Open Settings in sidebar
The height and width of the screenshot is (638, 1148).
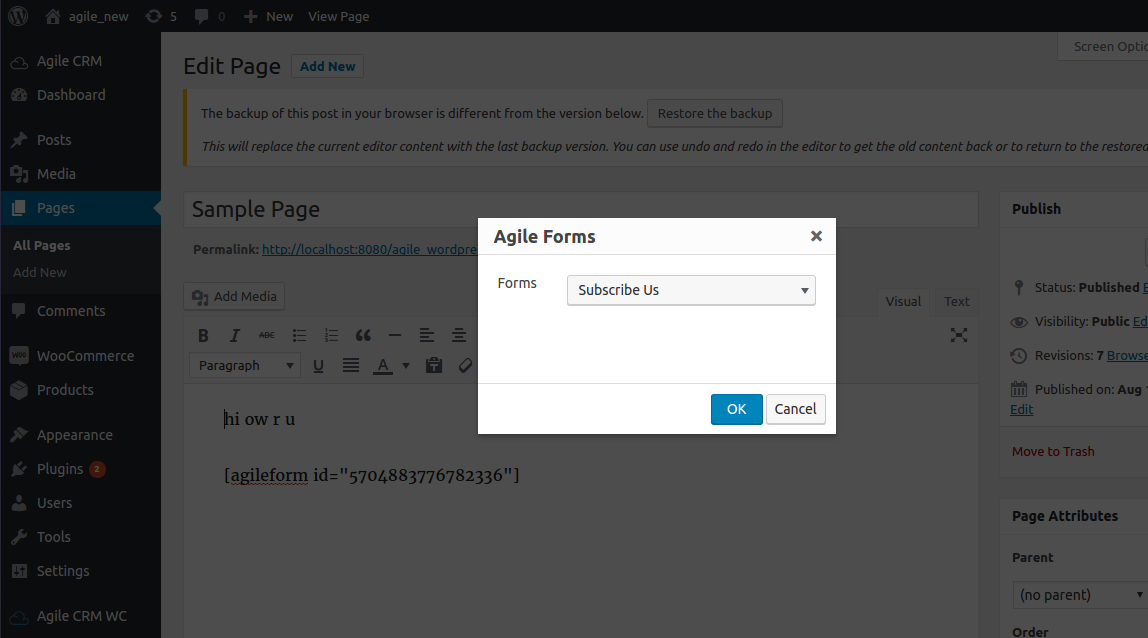[81, 571]
